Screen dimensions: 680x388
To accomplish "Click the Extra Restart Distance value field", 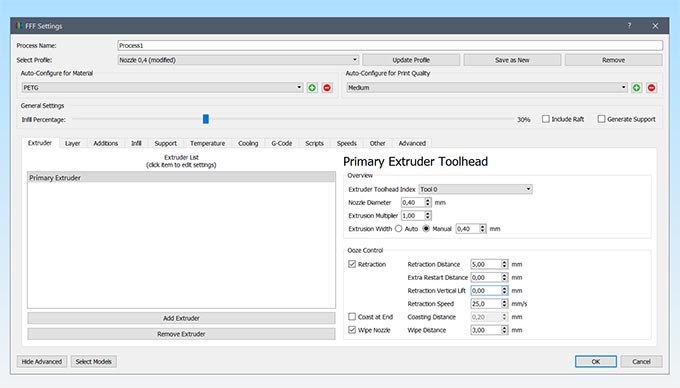I will (x=486, y=277).
